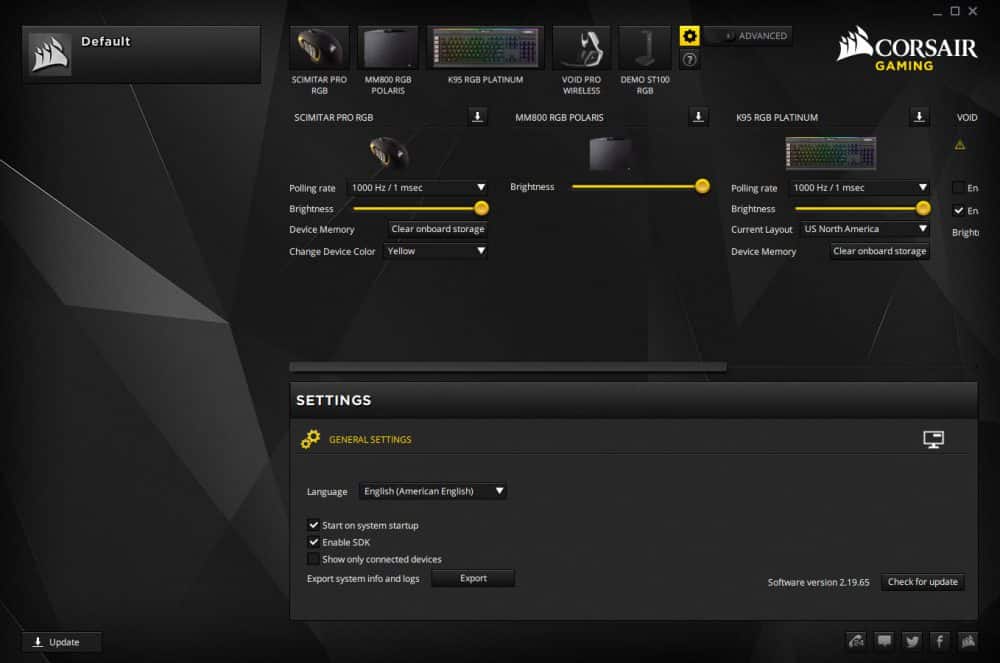Clear onboard storage for Scimitar Pro
This screenshot has height=663, width=1000.
click(438, 229)
